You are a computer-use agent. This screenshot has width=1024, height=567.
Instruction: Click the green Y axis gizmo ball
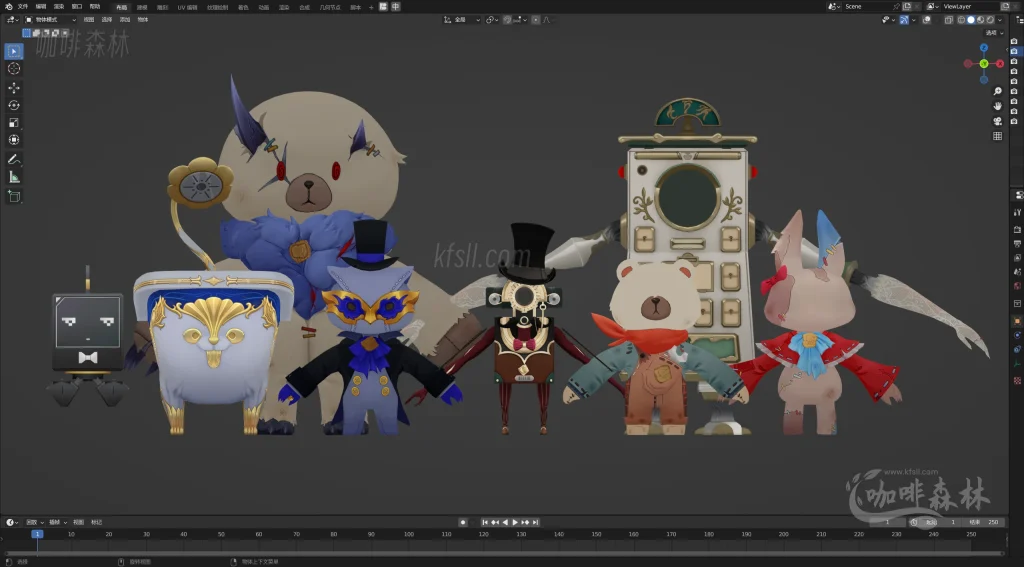[984, 63]
